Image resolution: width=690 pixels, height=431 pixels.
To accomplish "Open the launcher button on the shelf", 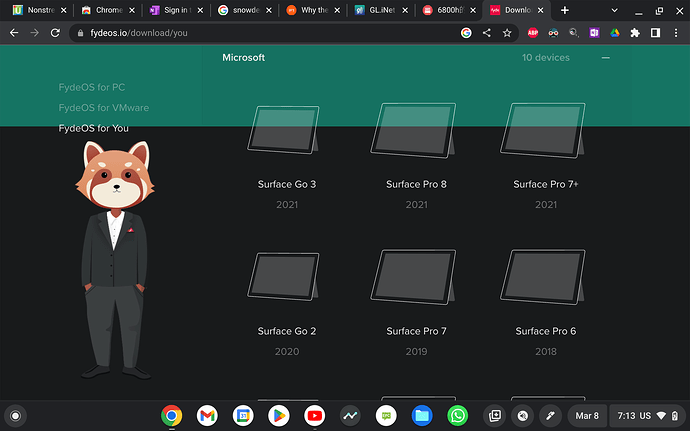I will point(15,416).
